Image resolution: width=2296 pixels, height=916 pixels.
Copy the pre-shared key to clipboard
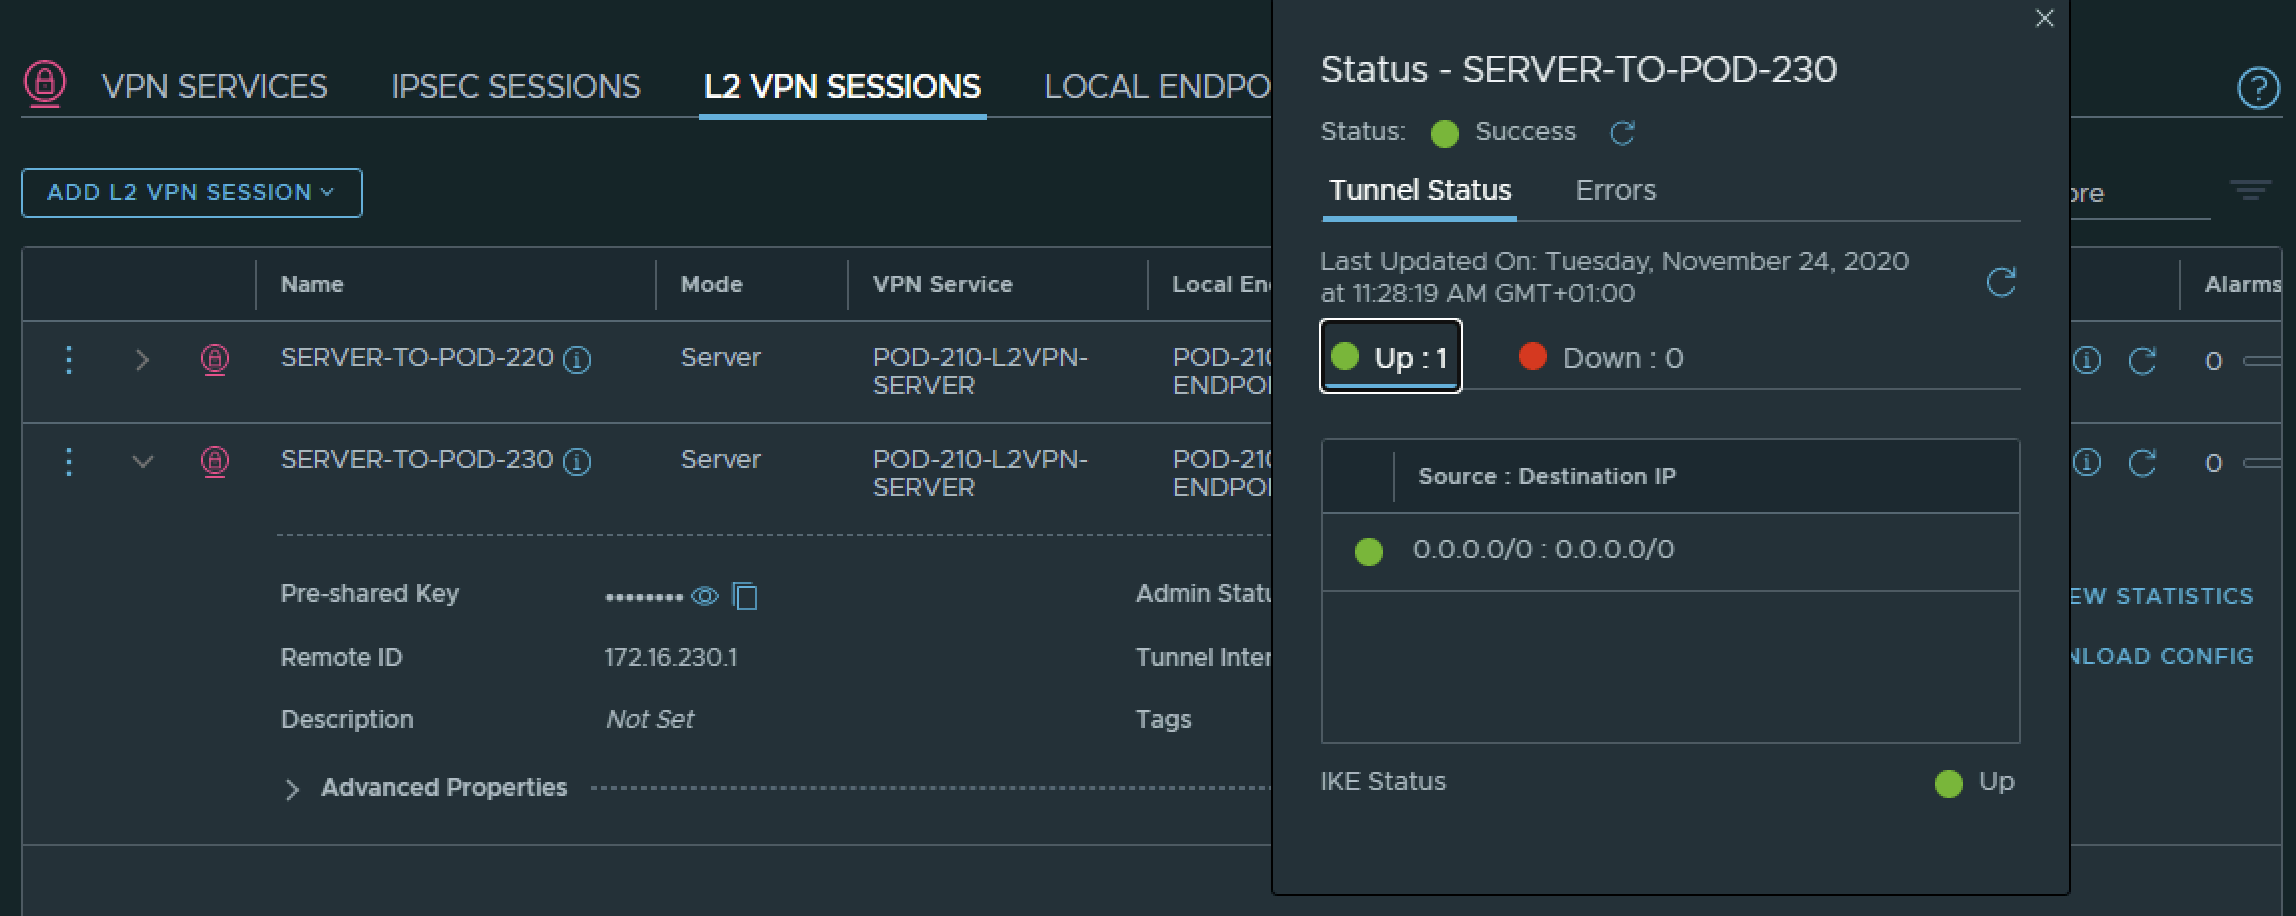tap(745, 596)
